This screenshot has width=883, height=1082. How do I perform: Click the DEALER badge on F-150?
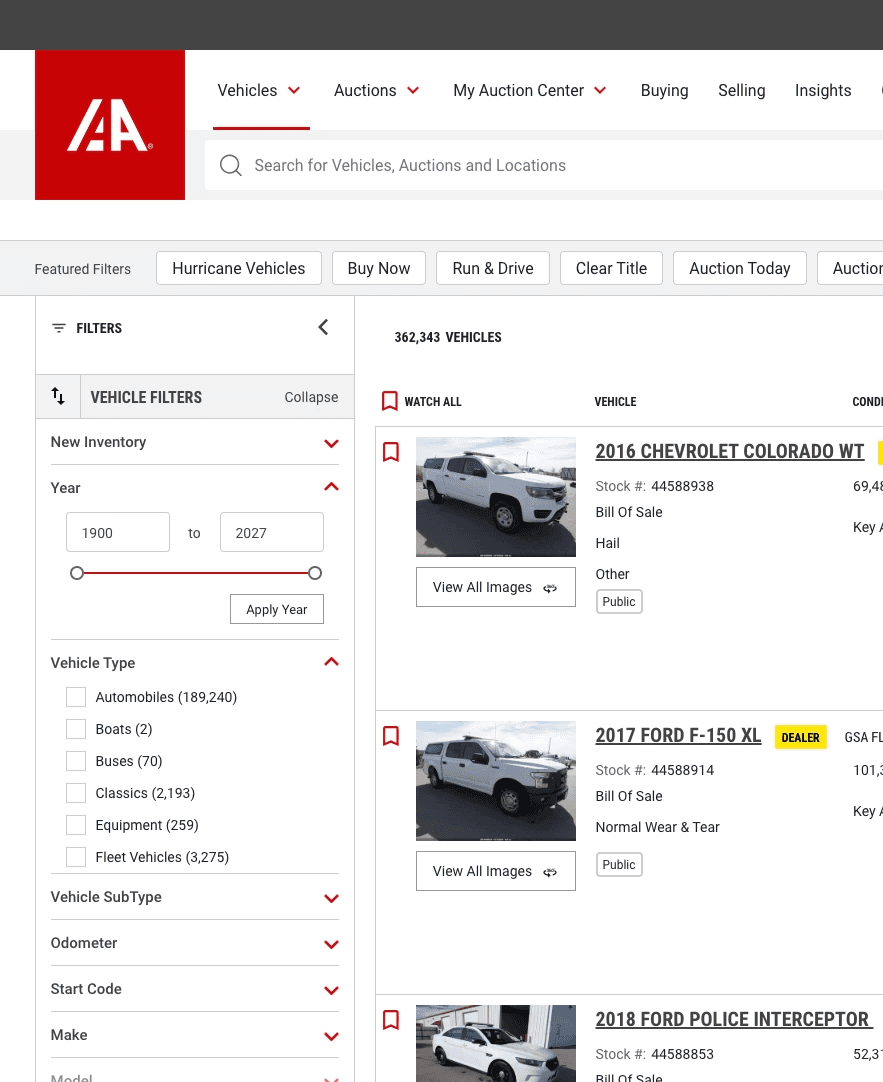(x=800, y=738)
